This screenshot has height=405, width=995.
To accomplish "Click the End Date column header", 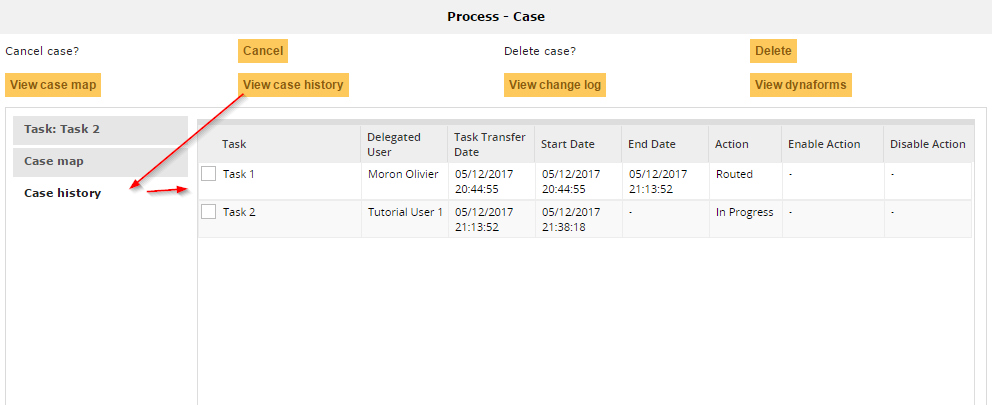I will [652, 144].
